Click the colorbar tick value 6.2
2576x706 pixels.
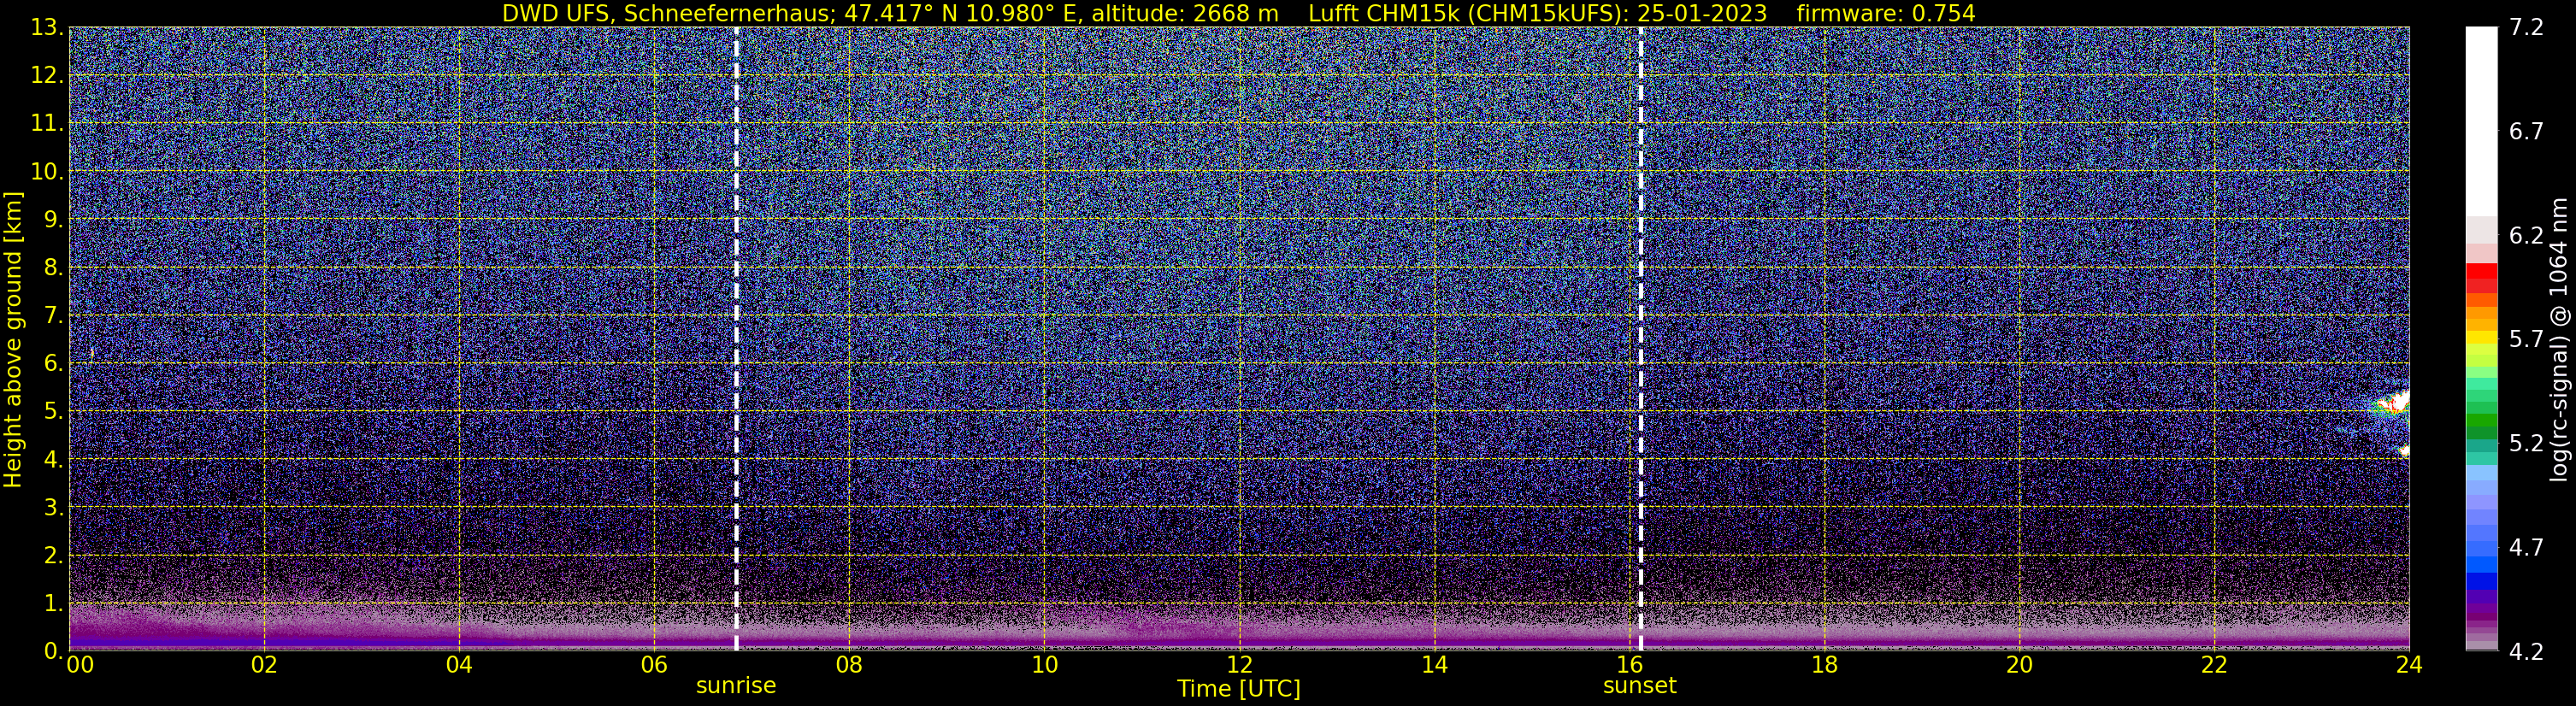(2526, 236)
